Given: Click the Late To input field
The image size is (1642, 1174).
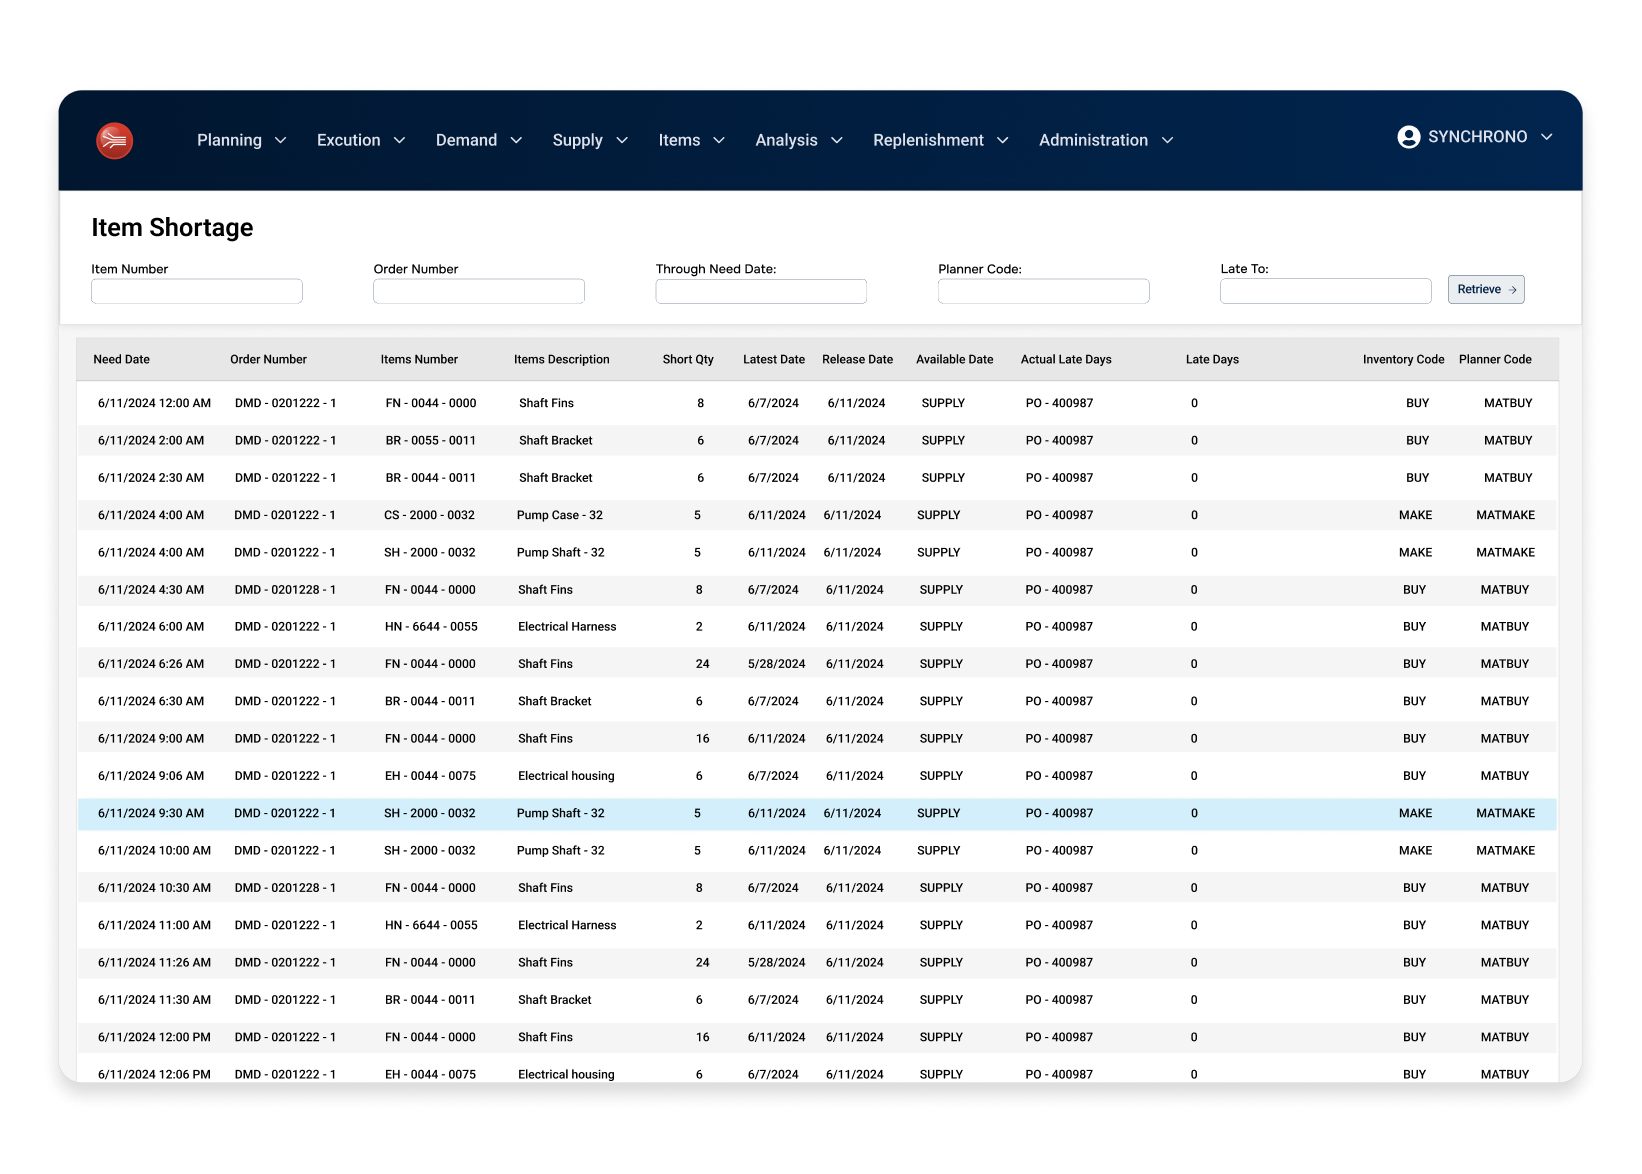Looking at the screenshot, I should (x=1325, y=291).
